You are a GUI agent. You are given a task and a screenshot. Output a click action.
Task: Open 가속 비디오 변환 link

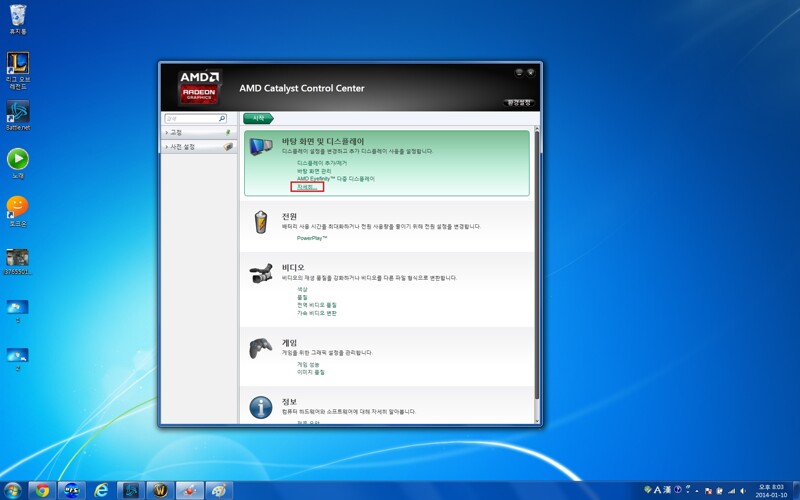pos(317,313)
